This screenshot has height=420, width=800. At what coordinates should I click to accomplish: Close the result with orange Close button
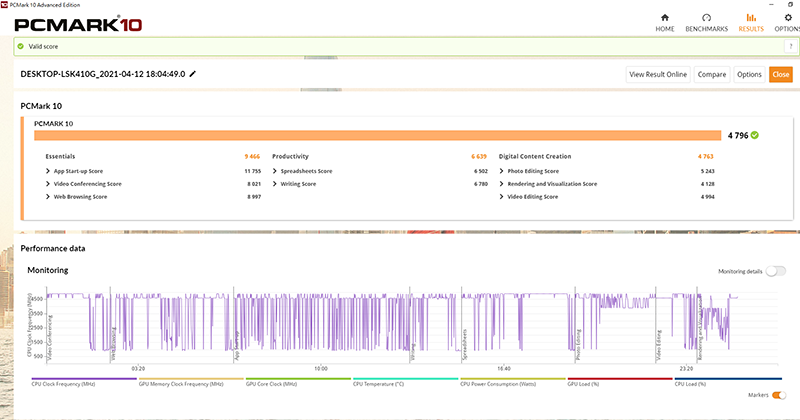[x=781, y=75]
